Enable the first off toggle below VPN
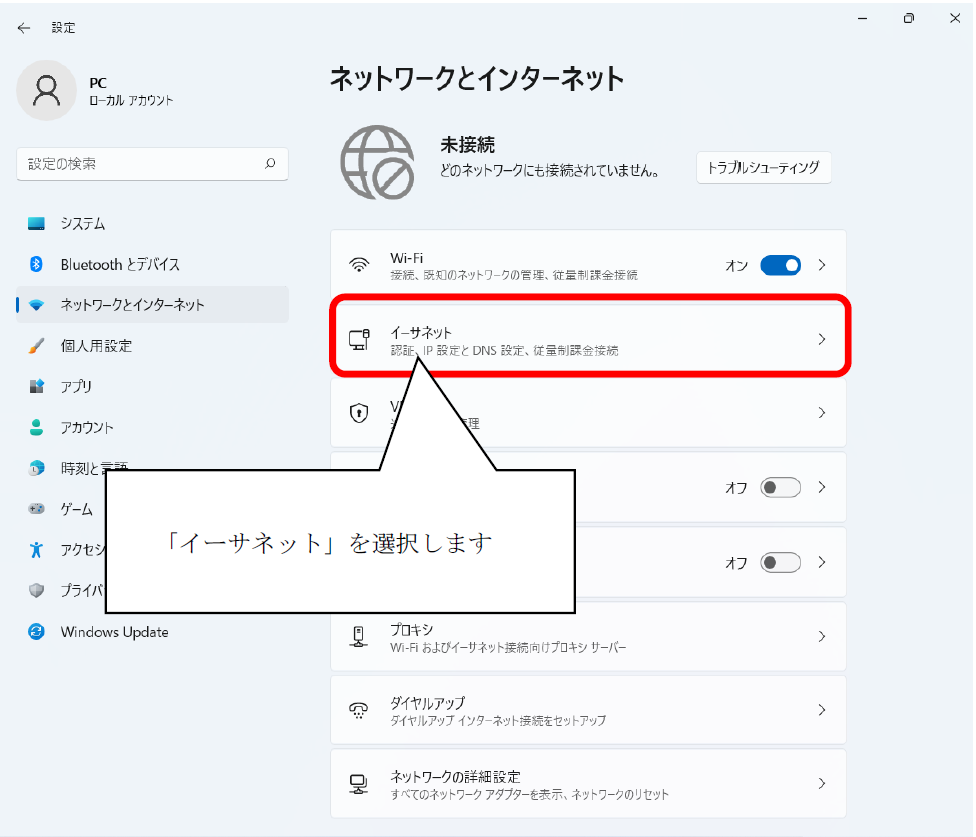Image resolution: width=976 pixels, height=837 pixels. [x=780, y=488]
